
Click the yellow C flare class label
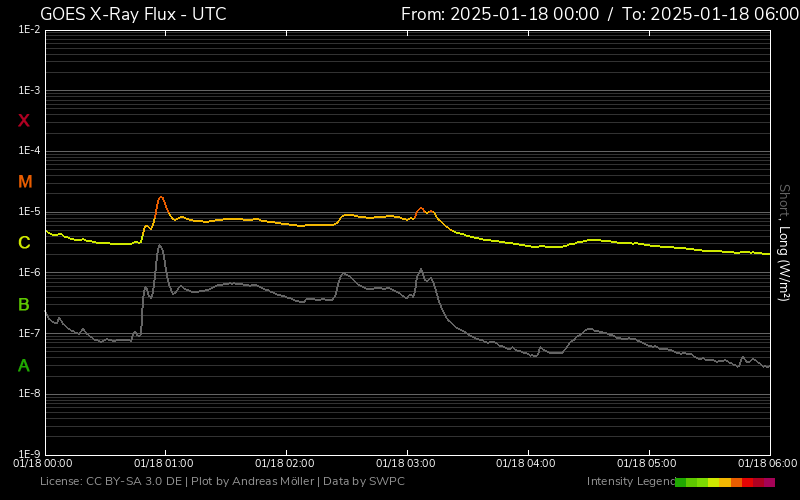(x=24, y=243)
